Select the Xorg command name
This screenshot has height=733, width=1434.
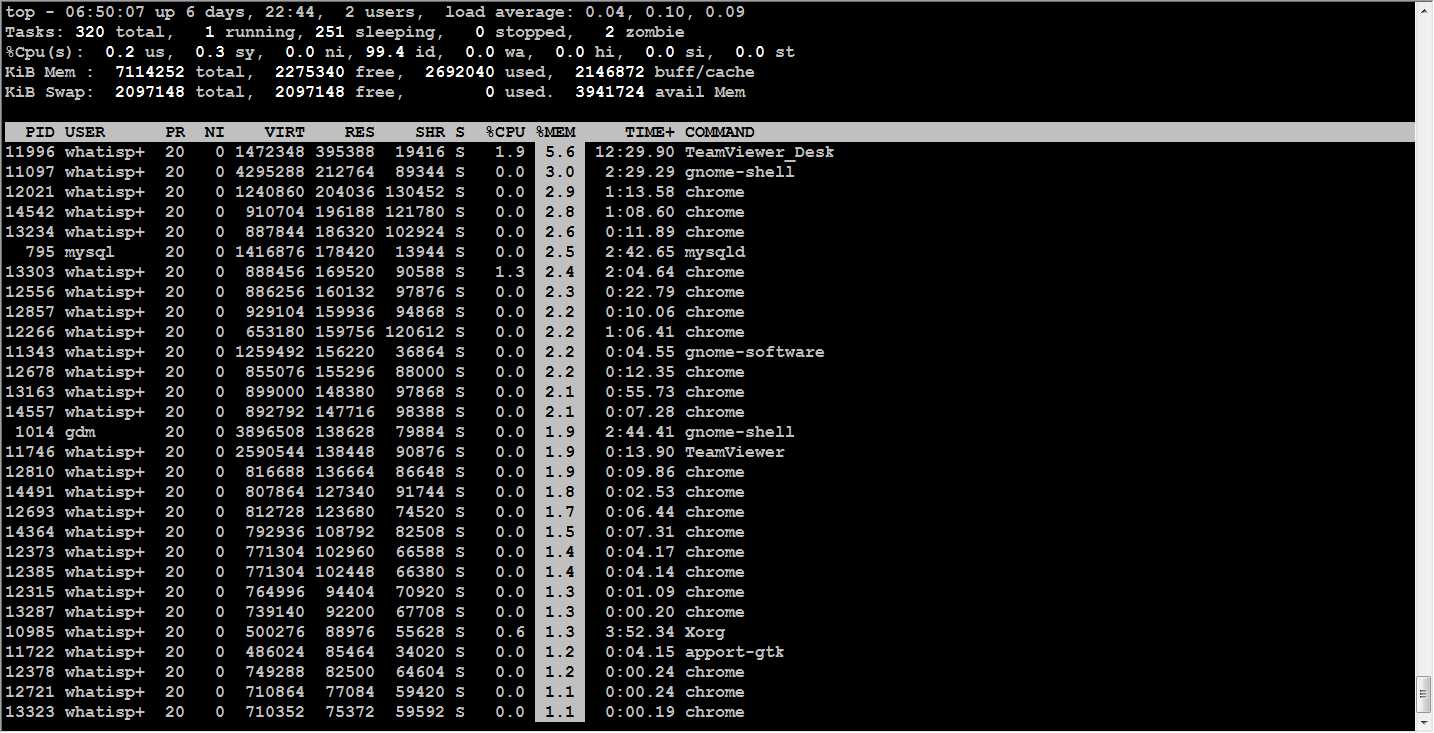705,632
